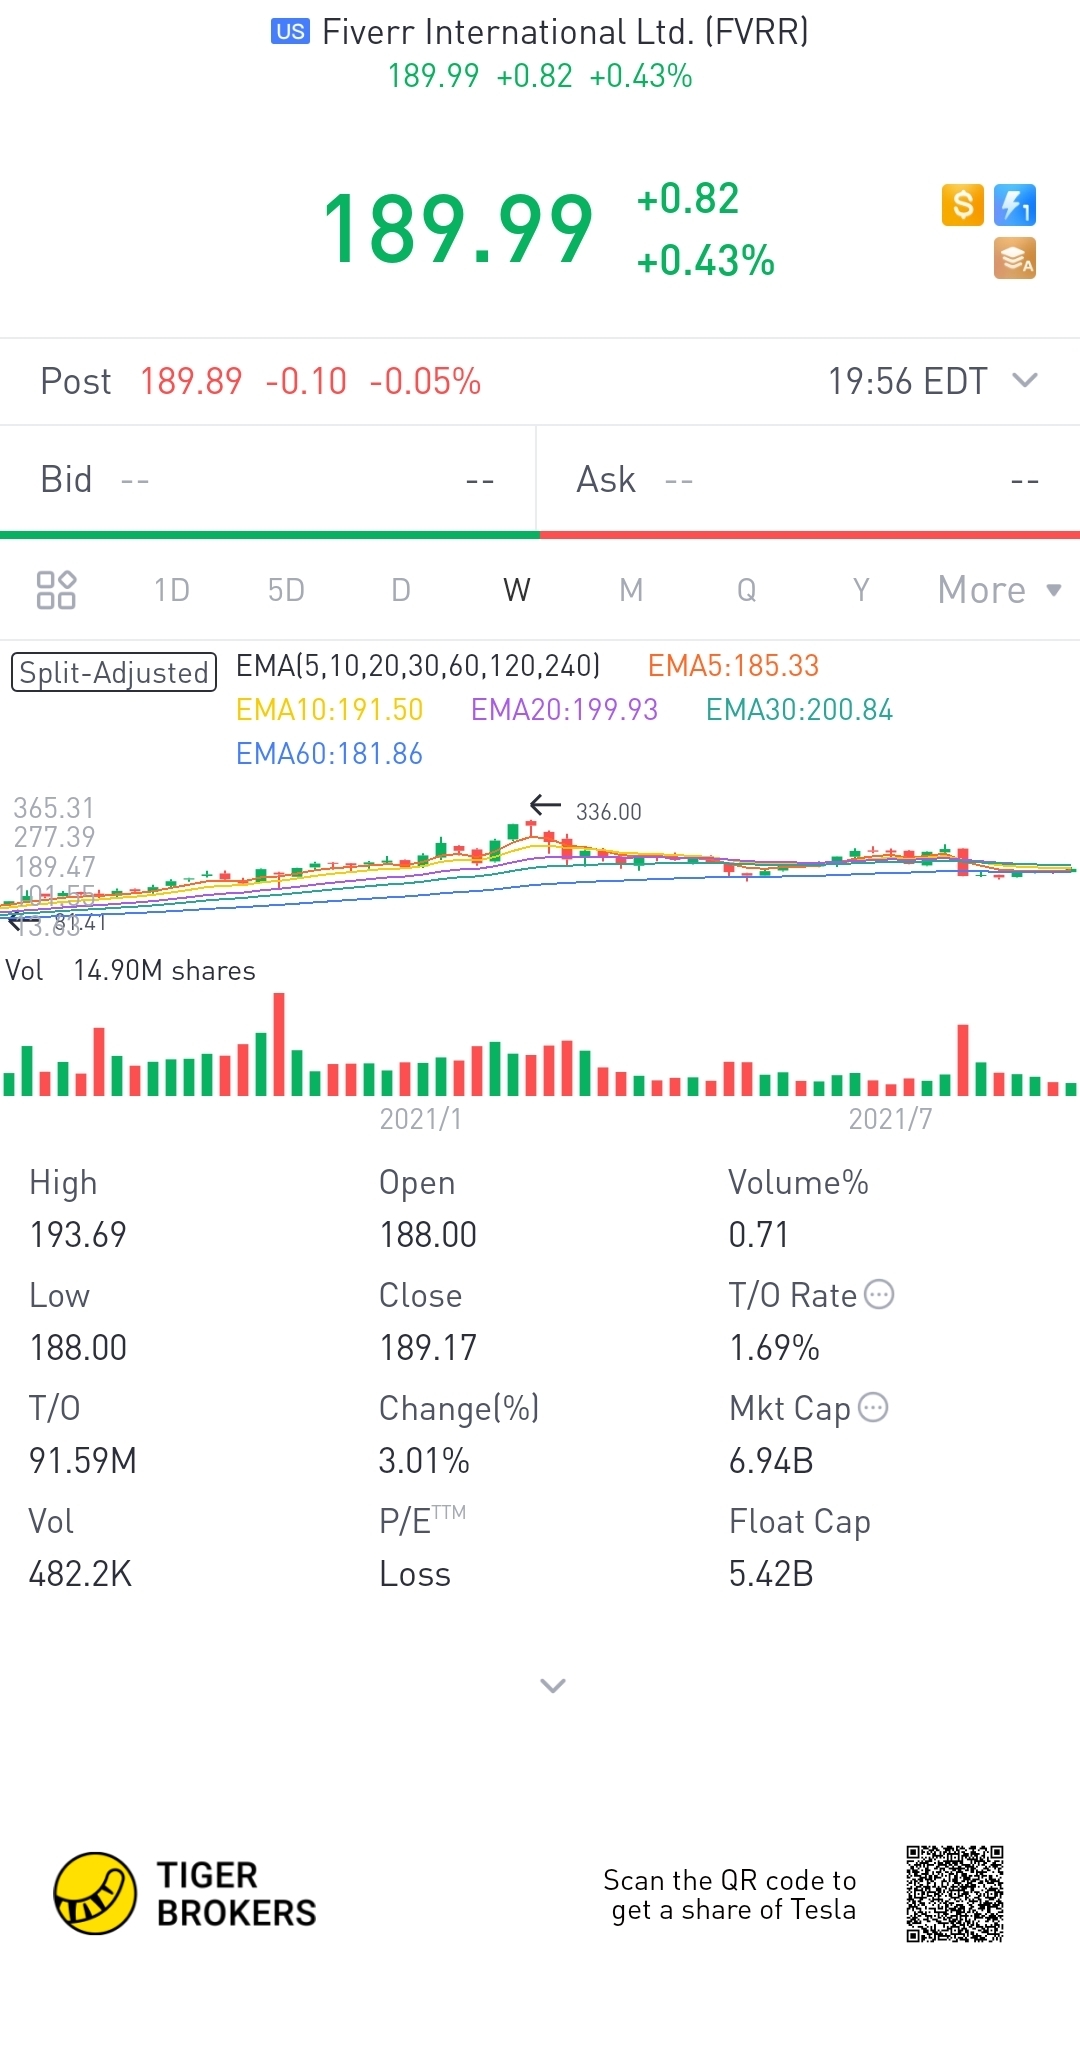Tap the Float Cap 5.42B value
Image resolution: width=1080 pixels, height=2060 pixels.
(x=771, y=1573)
